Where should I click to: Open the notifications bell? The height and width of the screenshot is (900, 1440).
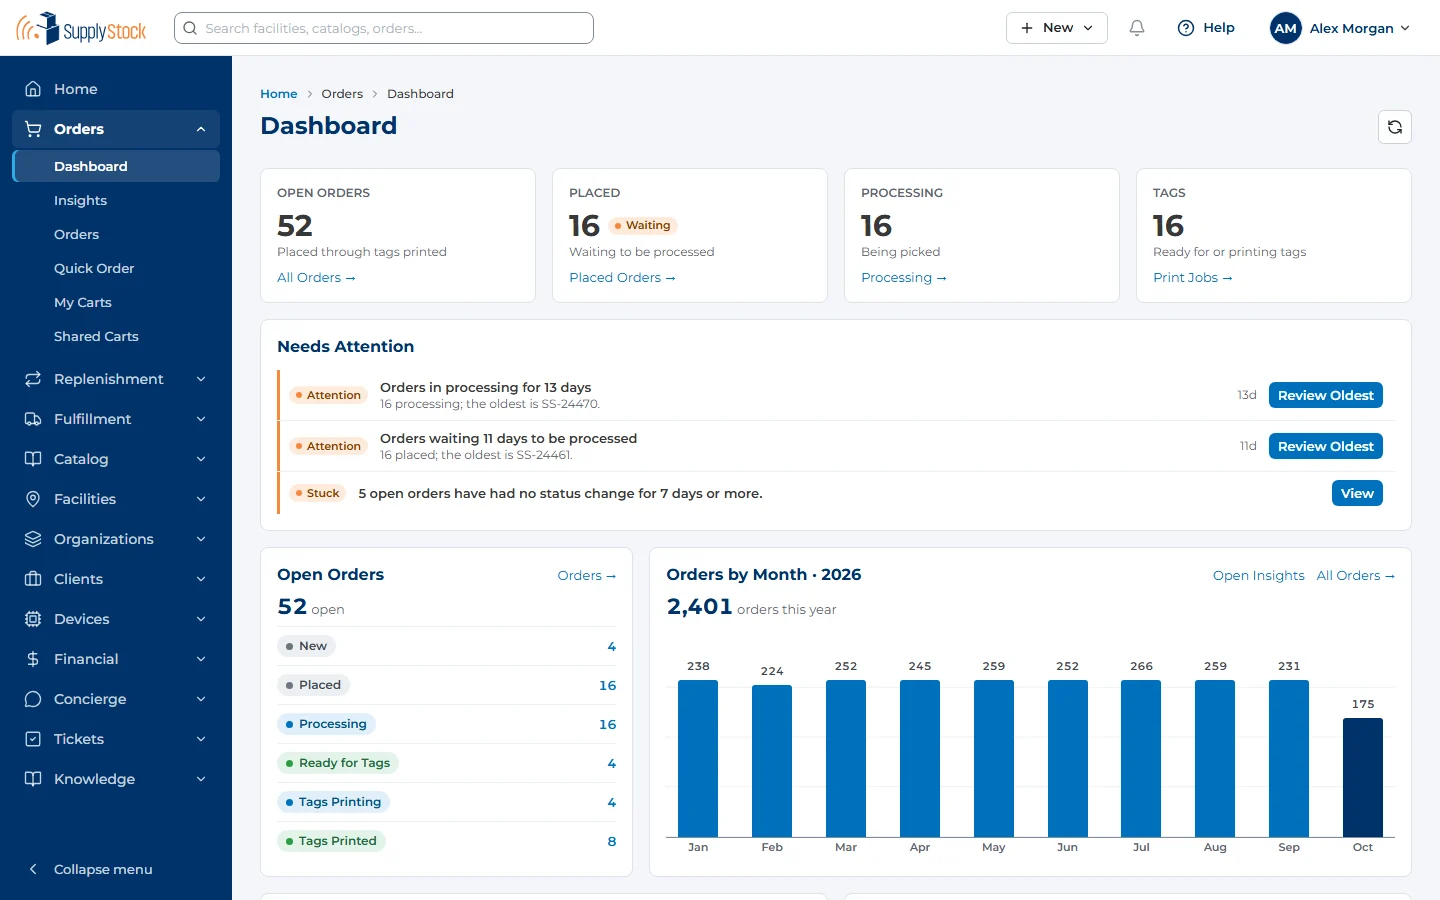tap(1137, 28)
